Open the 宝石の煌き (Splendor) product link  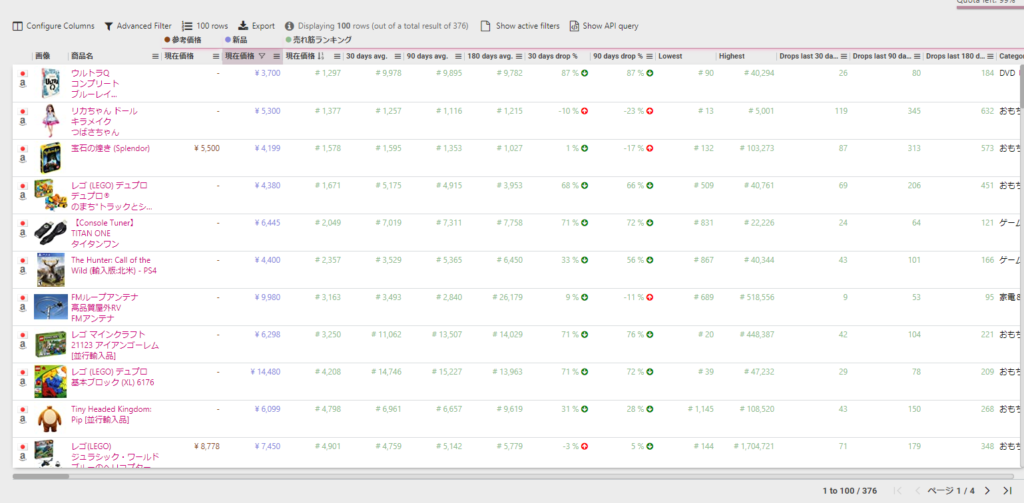pyautogui.click(x=110, y=148)
